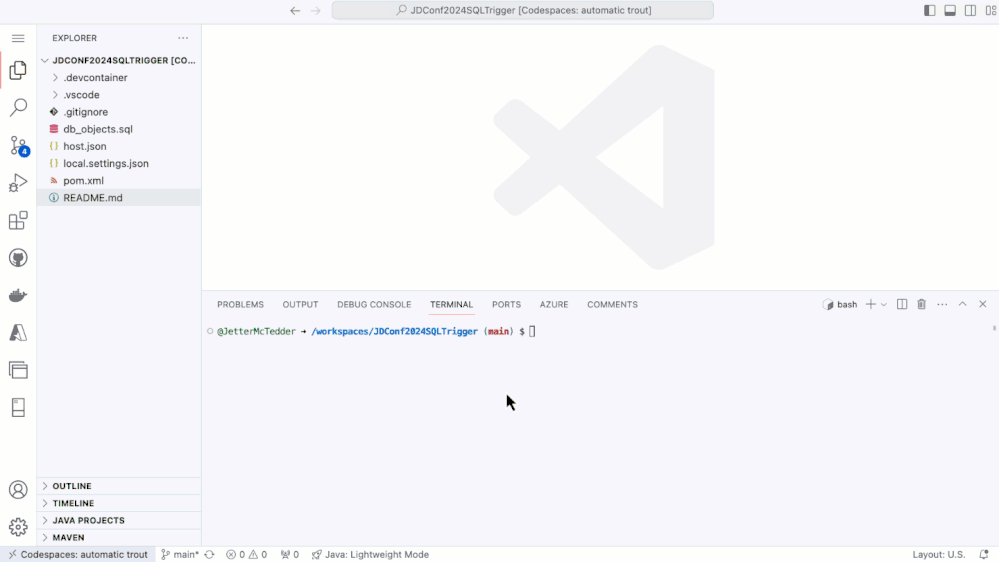Image resolution: width=999 pixels, height=562 pixels.
Task: Go forward with the navigation arrow
Action: pos(315,10)
